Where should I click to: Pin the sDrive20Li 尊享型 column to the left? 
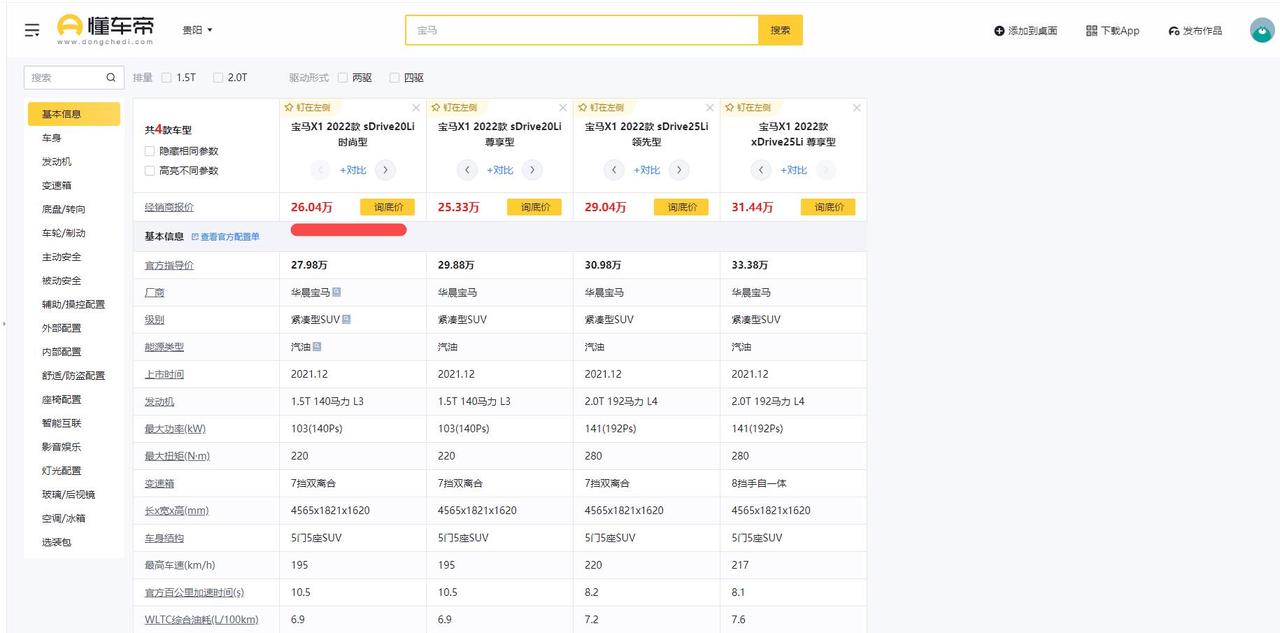point(455,107)
